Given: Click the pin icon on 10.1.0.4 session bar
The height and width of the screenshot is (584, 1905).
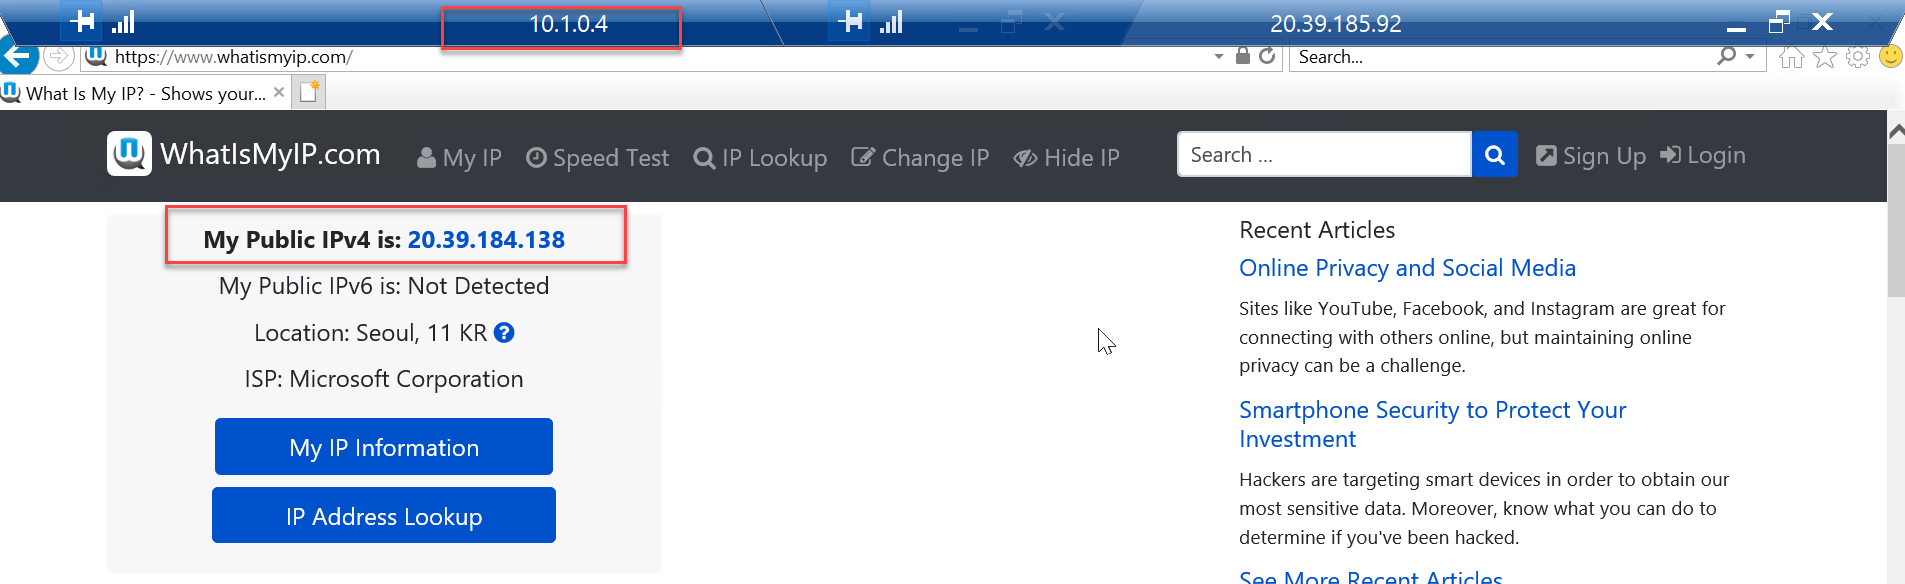Looking at the screenshot, I should (x=84, y=21).
